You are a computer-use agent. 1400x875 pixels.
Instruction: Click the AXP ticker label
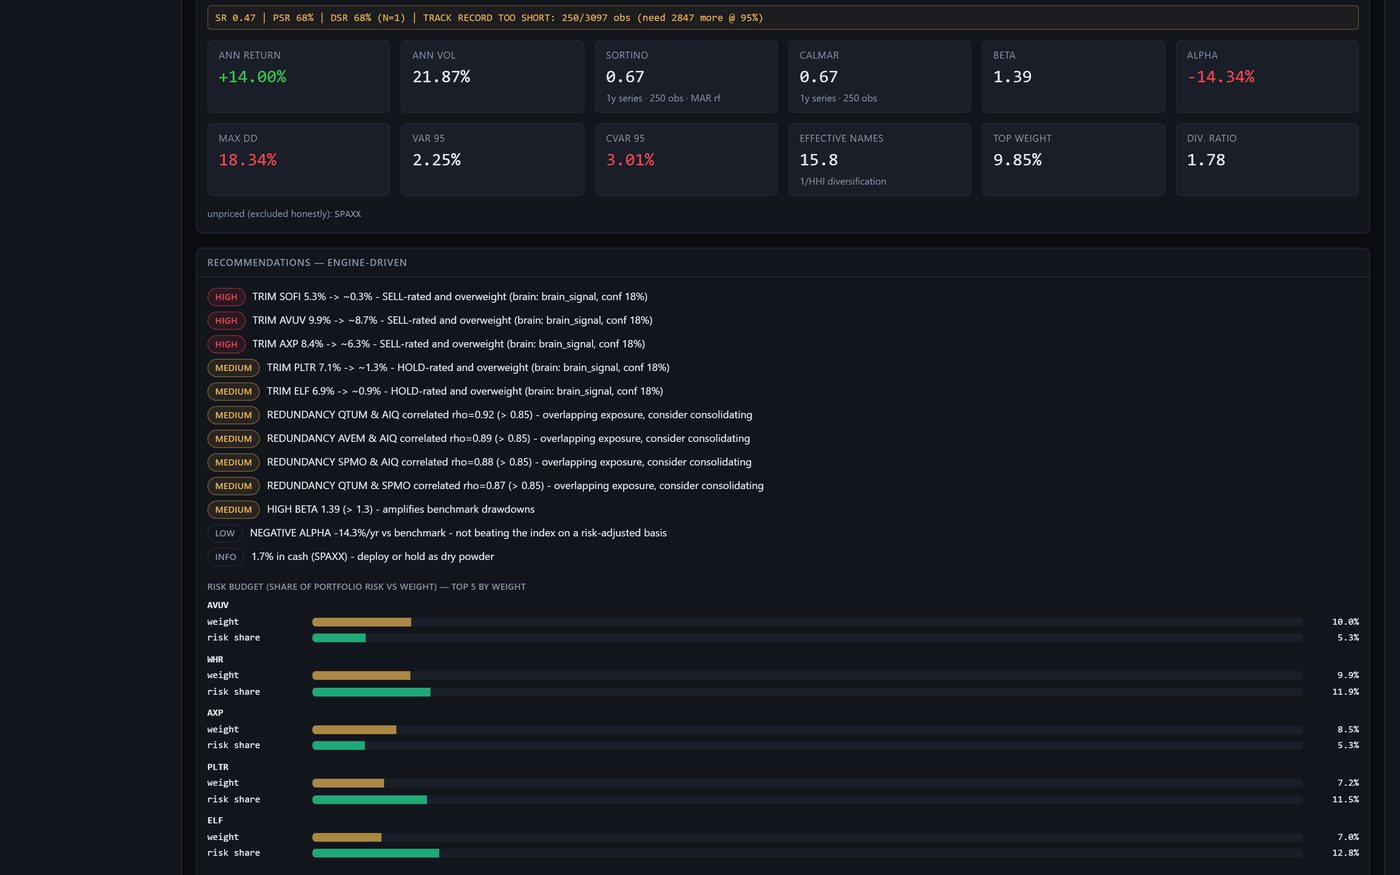point(215,713)
